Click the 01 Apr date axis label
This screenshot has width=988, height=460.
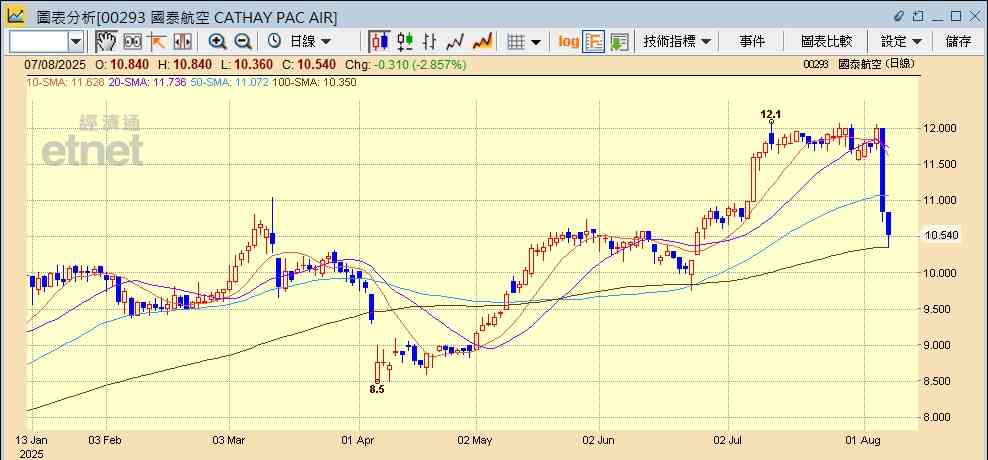click(359, 440)
